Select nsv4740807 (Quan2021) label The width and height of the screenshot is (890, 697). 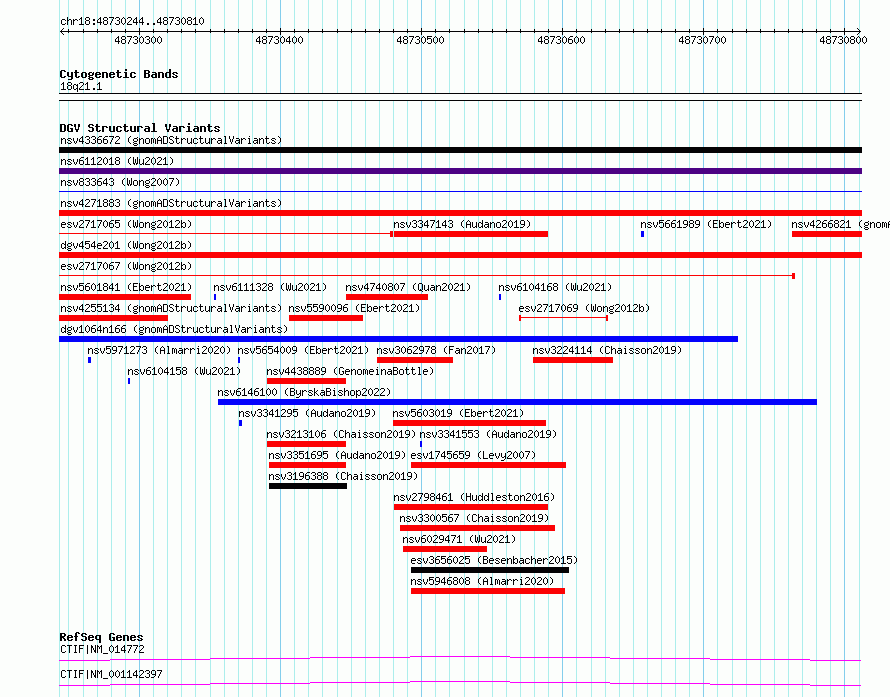pos(408,287)
